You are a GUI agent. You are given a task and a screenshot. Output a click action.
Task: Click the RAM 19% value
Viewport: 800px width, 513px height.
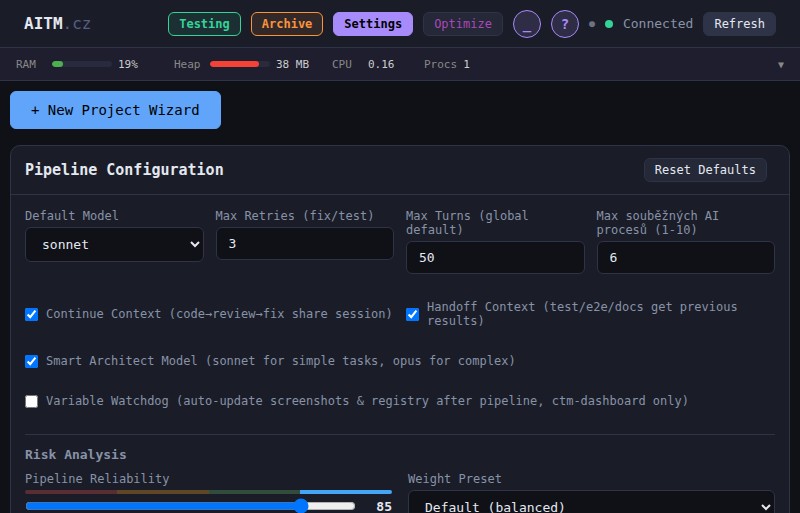point(128,64)
